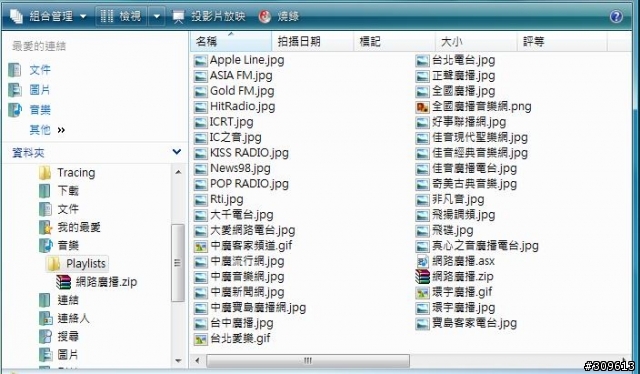The height and width of the screenshot is (374, 640).
Task: Click file name 飛碟.jpg
Action: pyautogui.click(x=453, y=230)
